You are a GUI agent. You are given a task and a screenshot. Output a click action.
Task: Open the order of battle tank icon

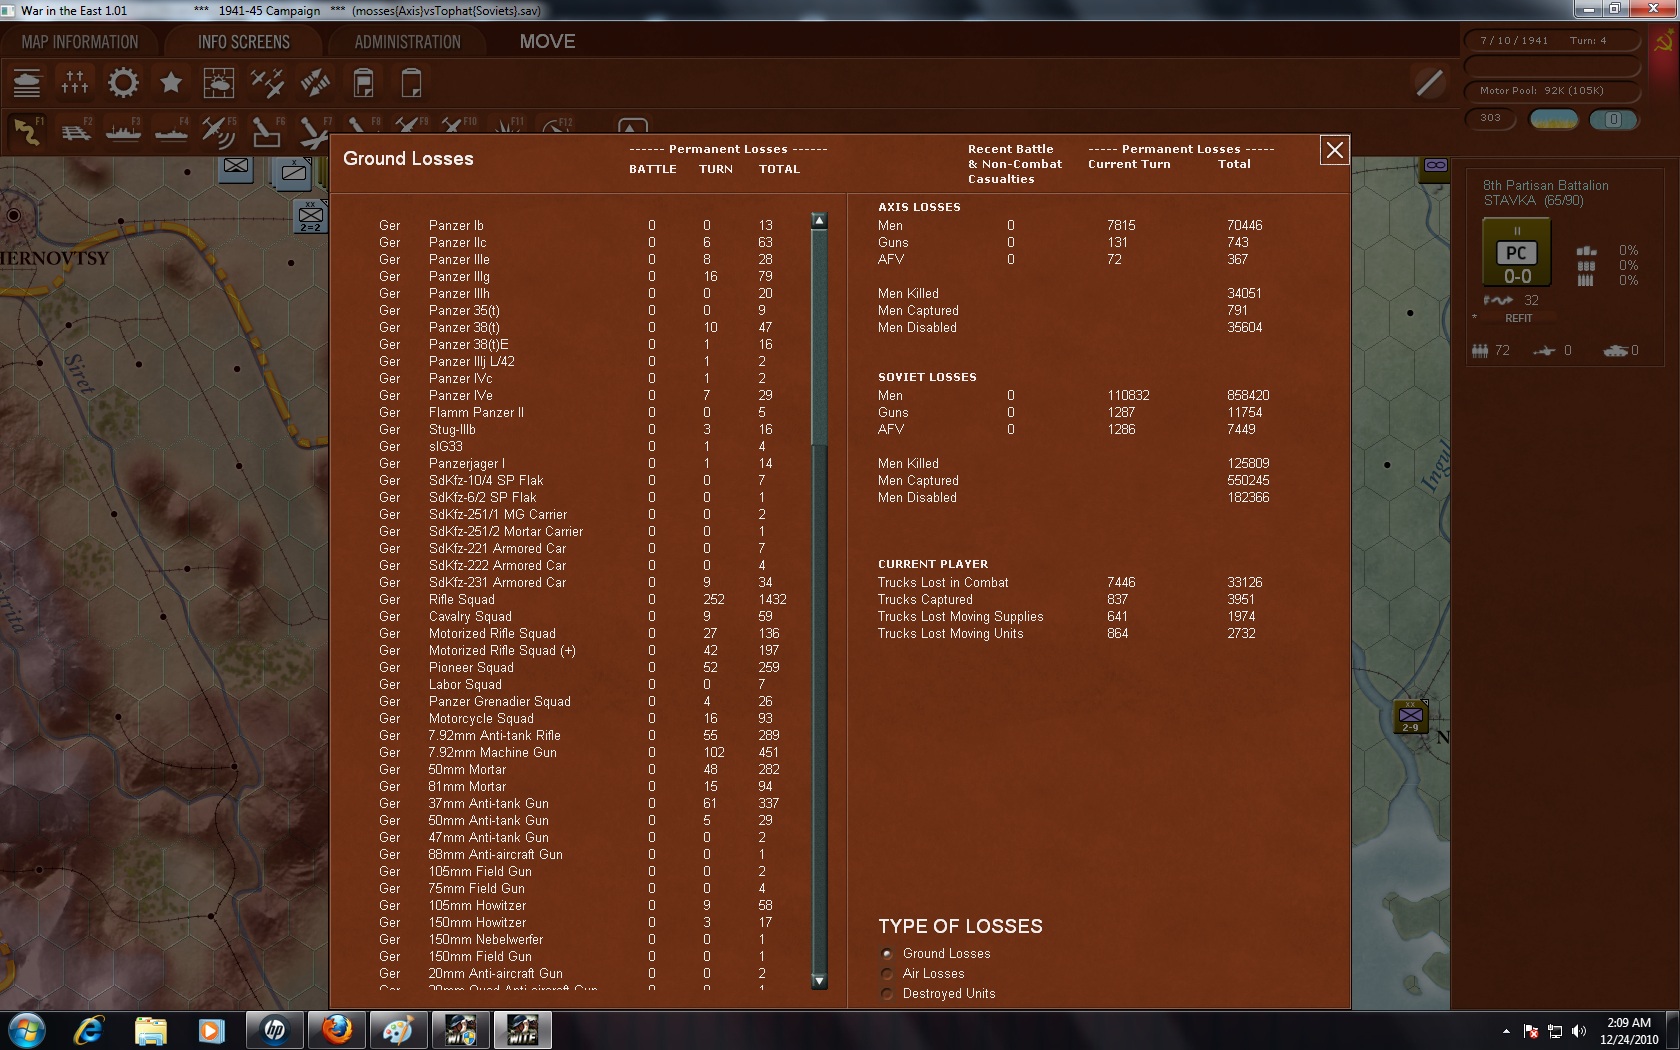pyautogui.click(x=27, y=83)
